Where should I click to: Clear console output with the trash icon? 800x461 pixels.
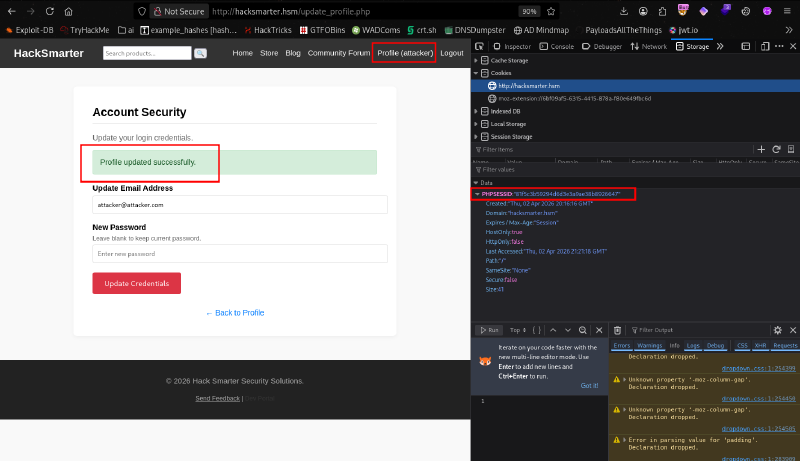point(617,330)
